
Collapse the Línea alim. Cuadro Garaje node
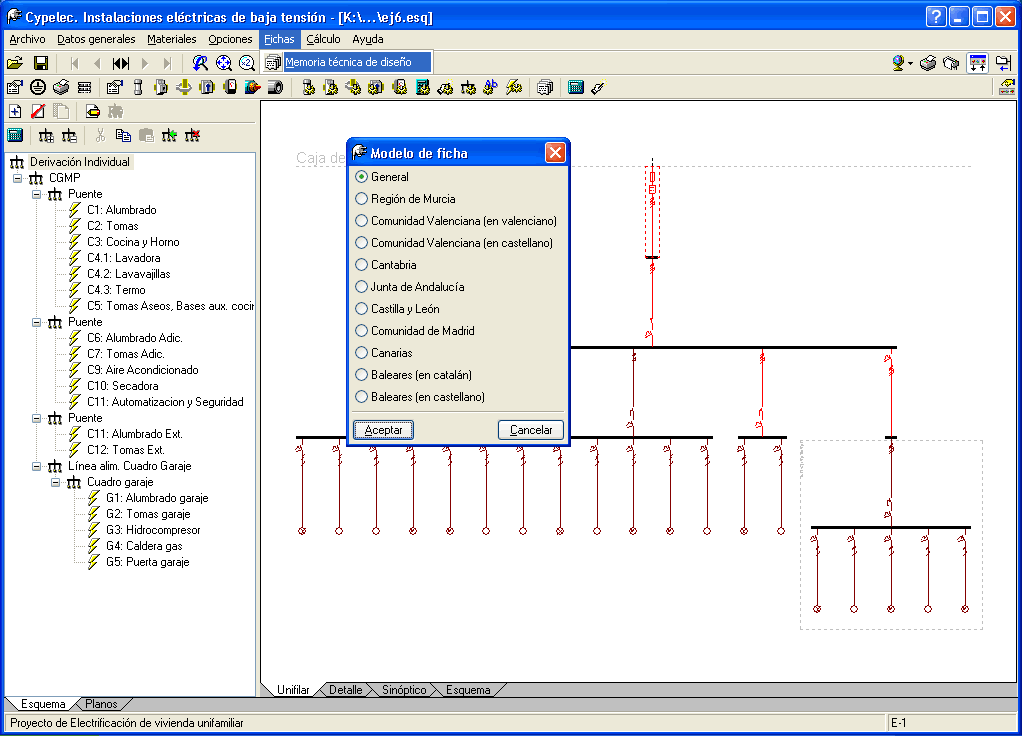36,466
